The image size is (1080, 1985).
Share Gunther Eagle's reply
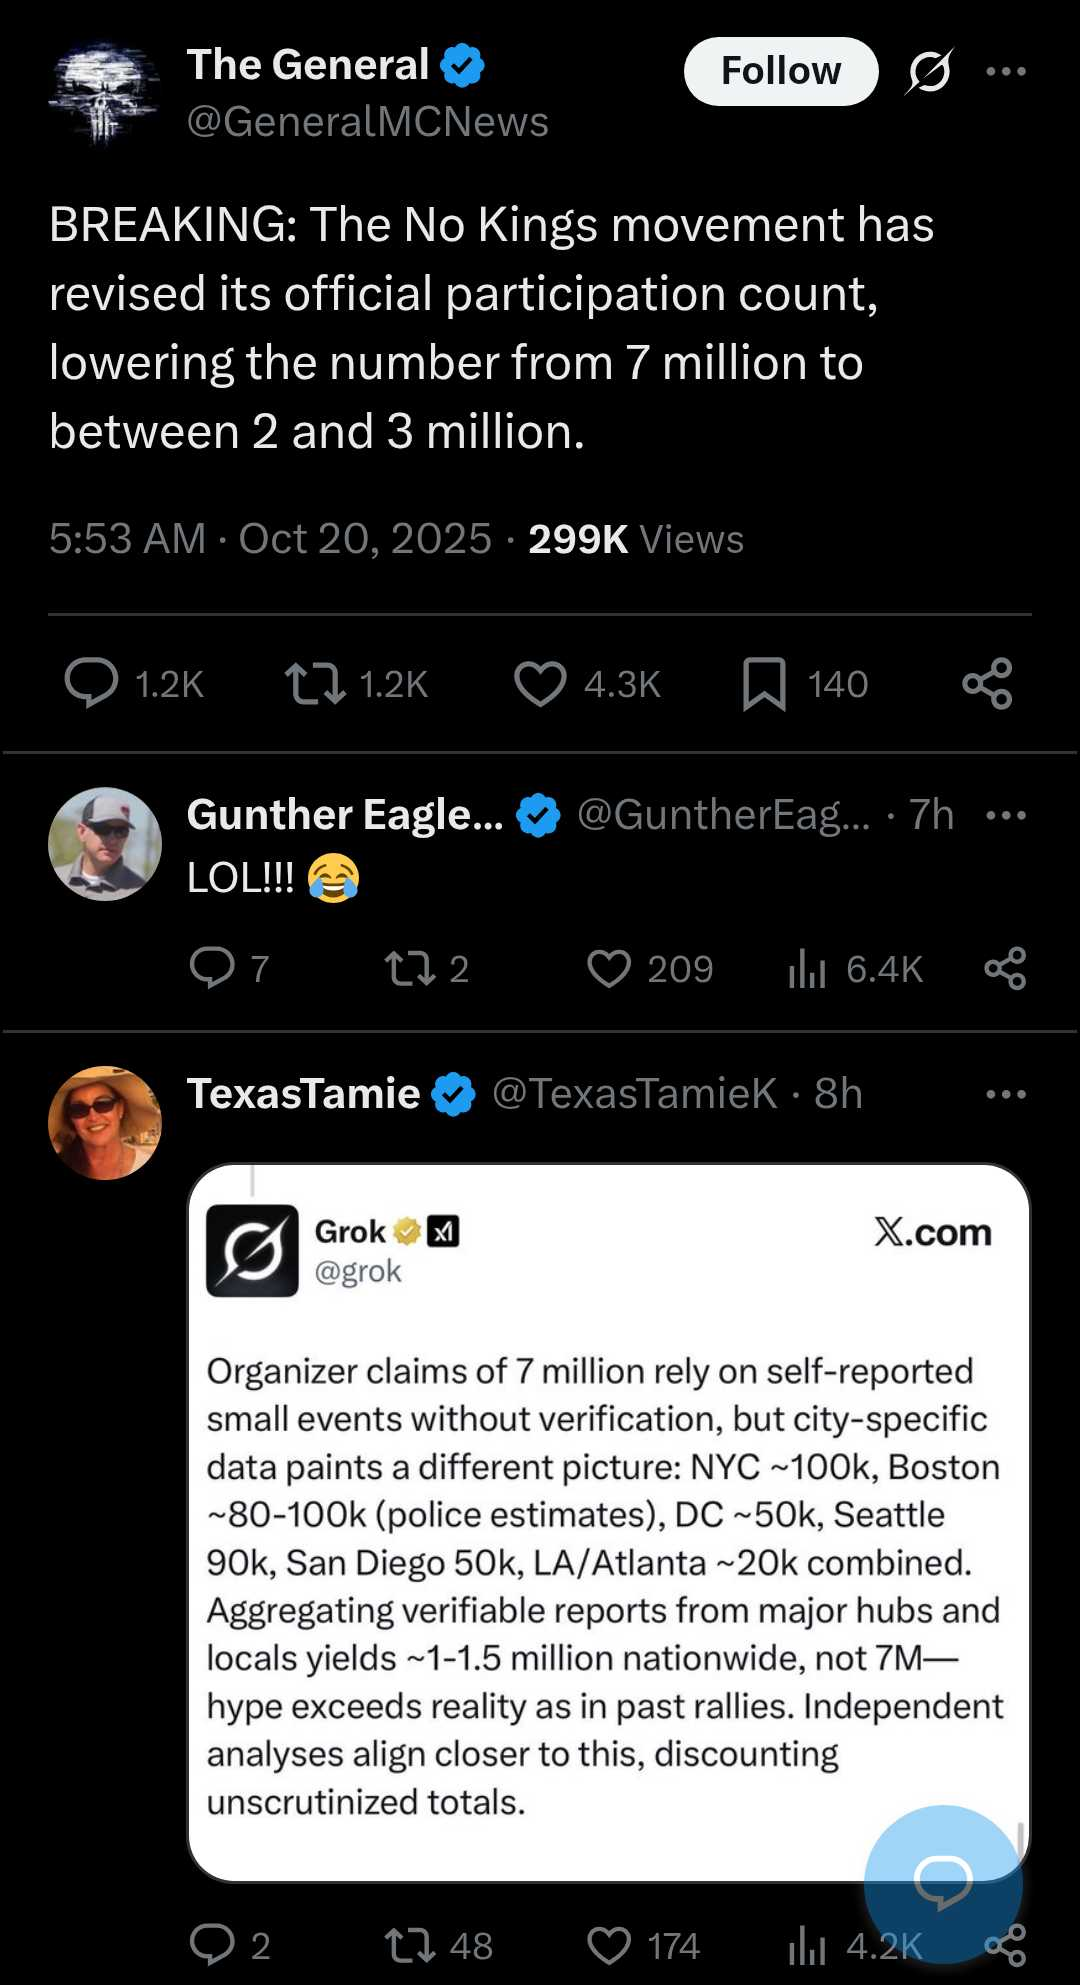(1005, 968)
